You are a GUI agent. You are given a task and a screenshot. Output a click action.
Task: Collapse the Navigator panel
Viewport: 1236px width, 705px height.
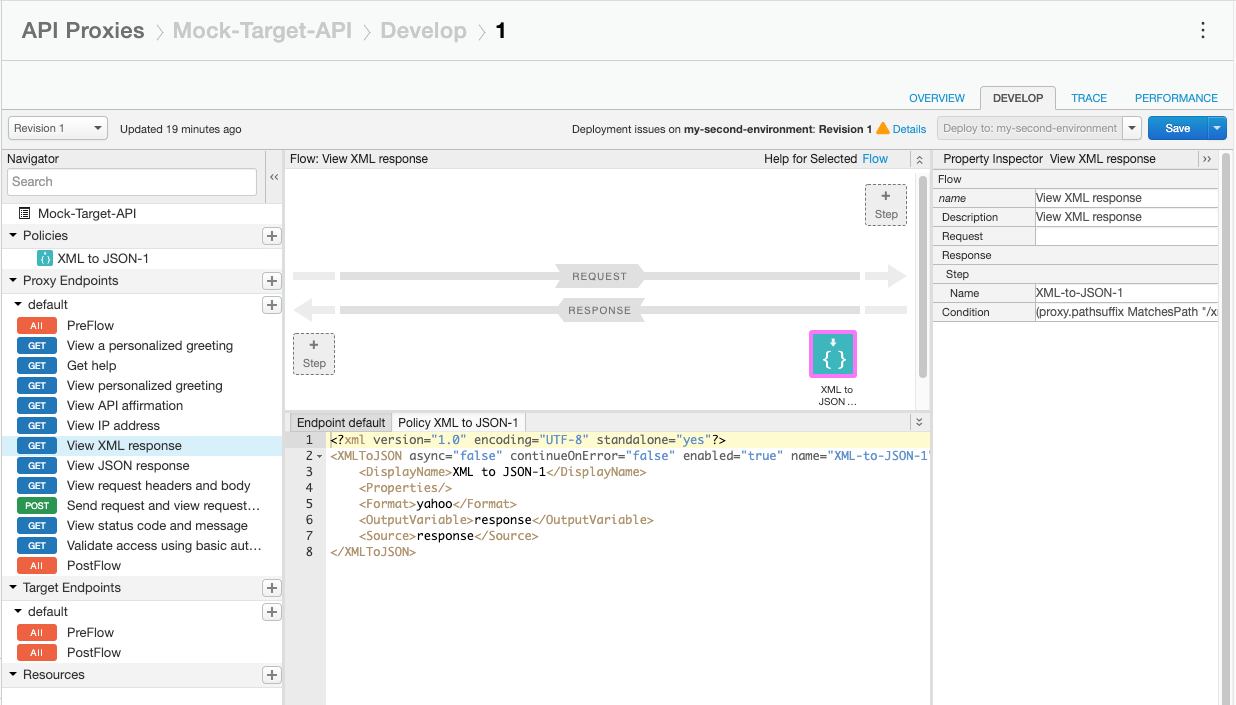coord(274,176)
